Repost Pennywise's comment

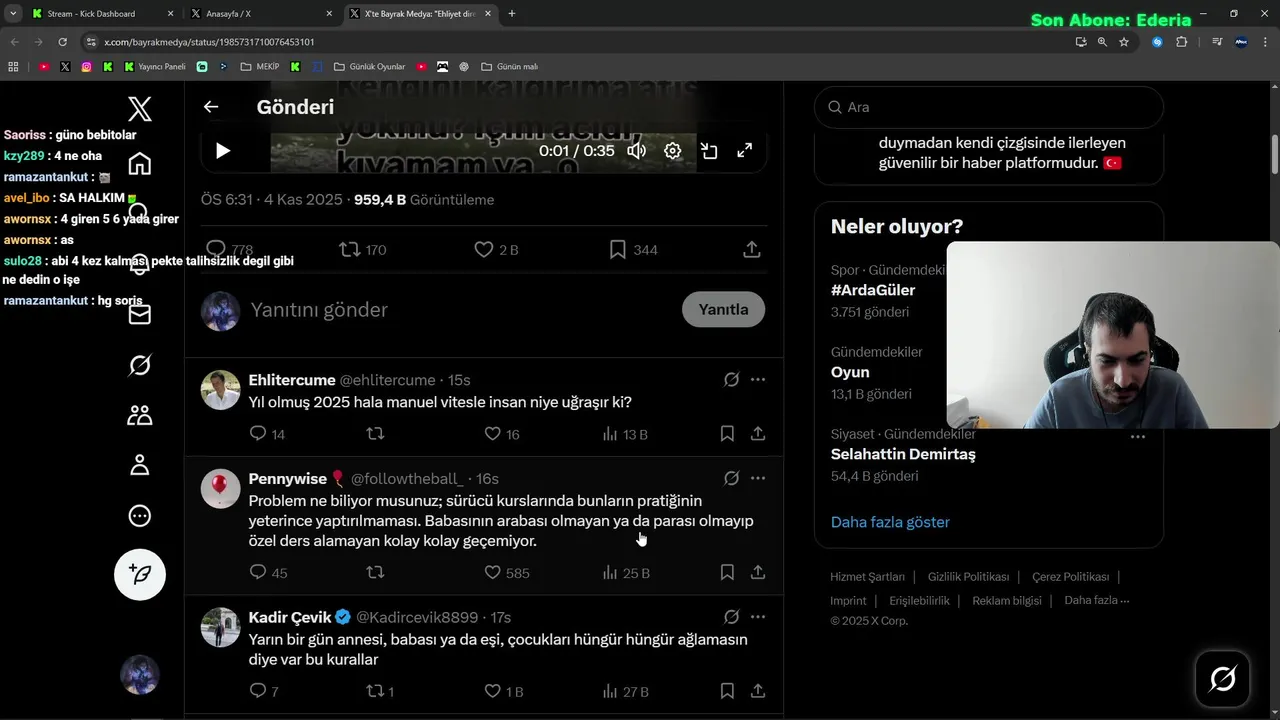(375, 573)
